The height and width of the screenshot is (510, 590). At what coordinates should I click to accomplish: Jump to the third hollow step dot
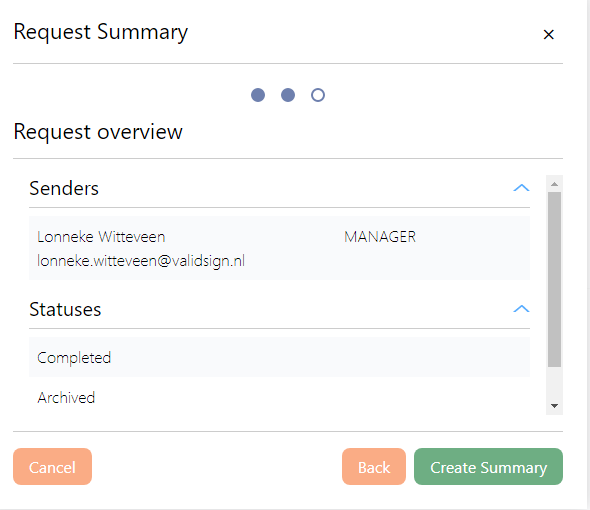pos(318,95)
